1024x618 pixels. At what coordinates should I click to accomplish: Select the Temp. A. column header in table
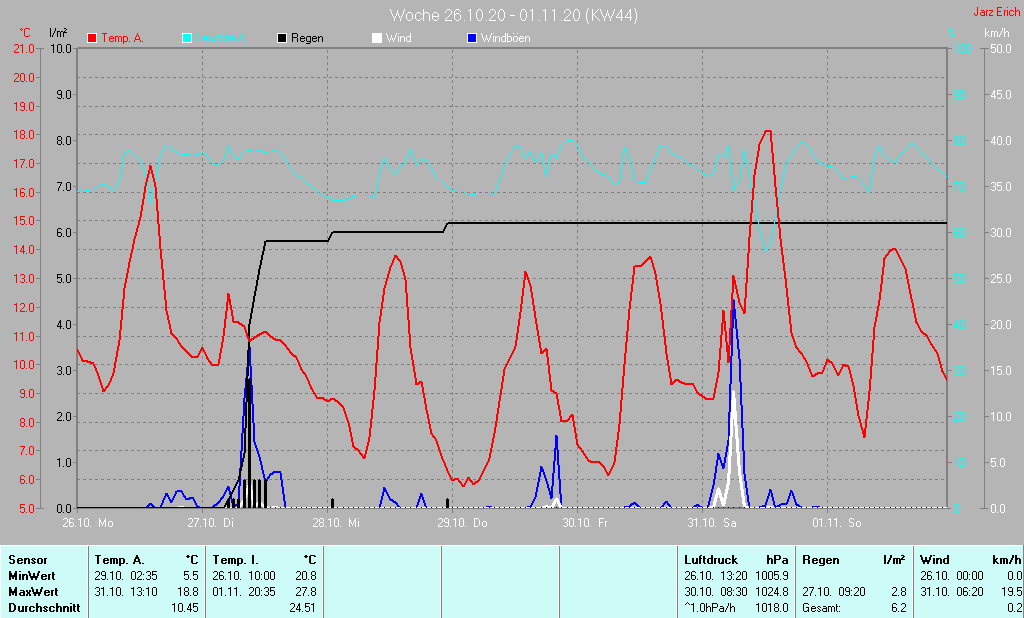pyautogui.click(x=119, y=560)
